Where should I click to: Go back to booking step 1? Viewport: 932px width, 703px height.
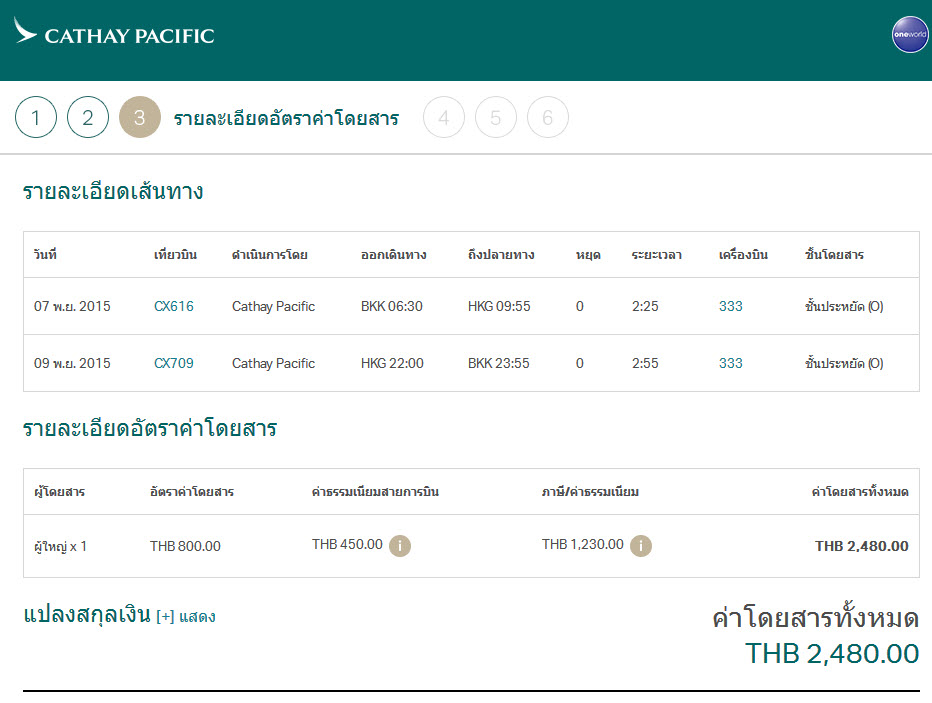36,118
